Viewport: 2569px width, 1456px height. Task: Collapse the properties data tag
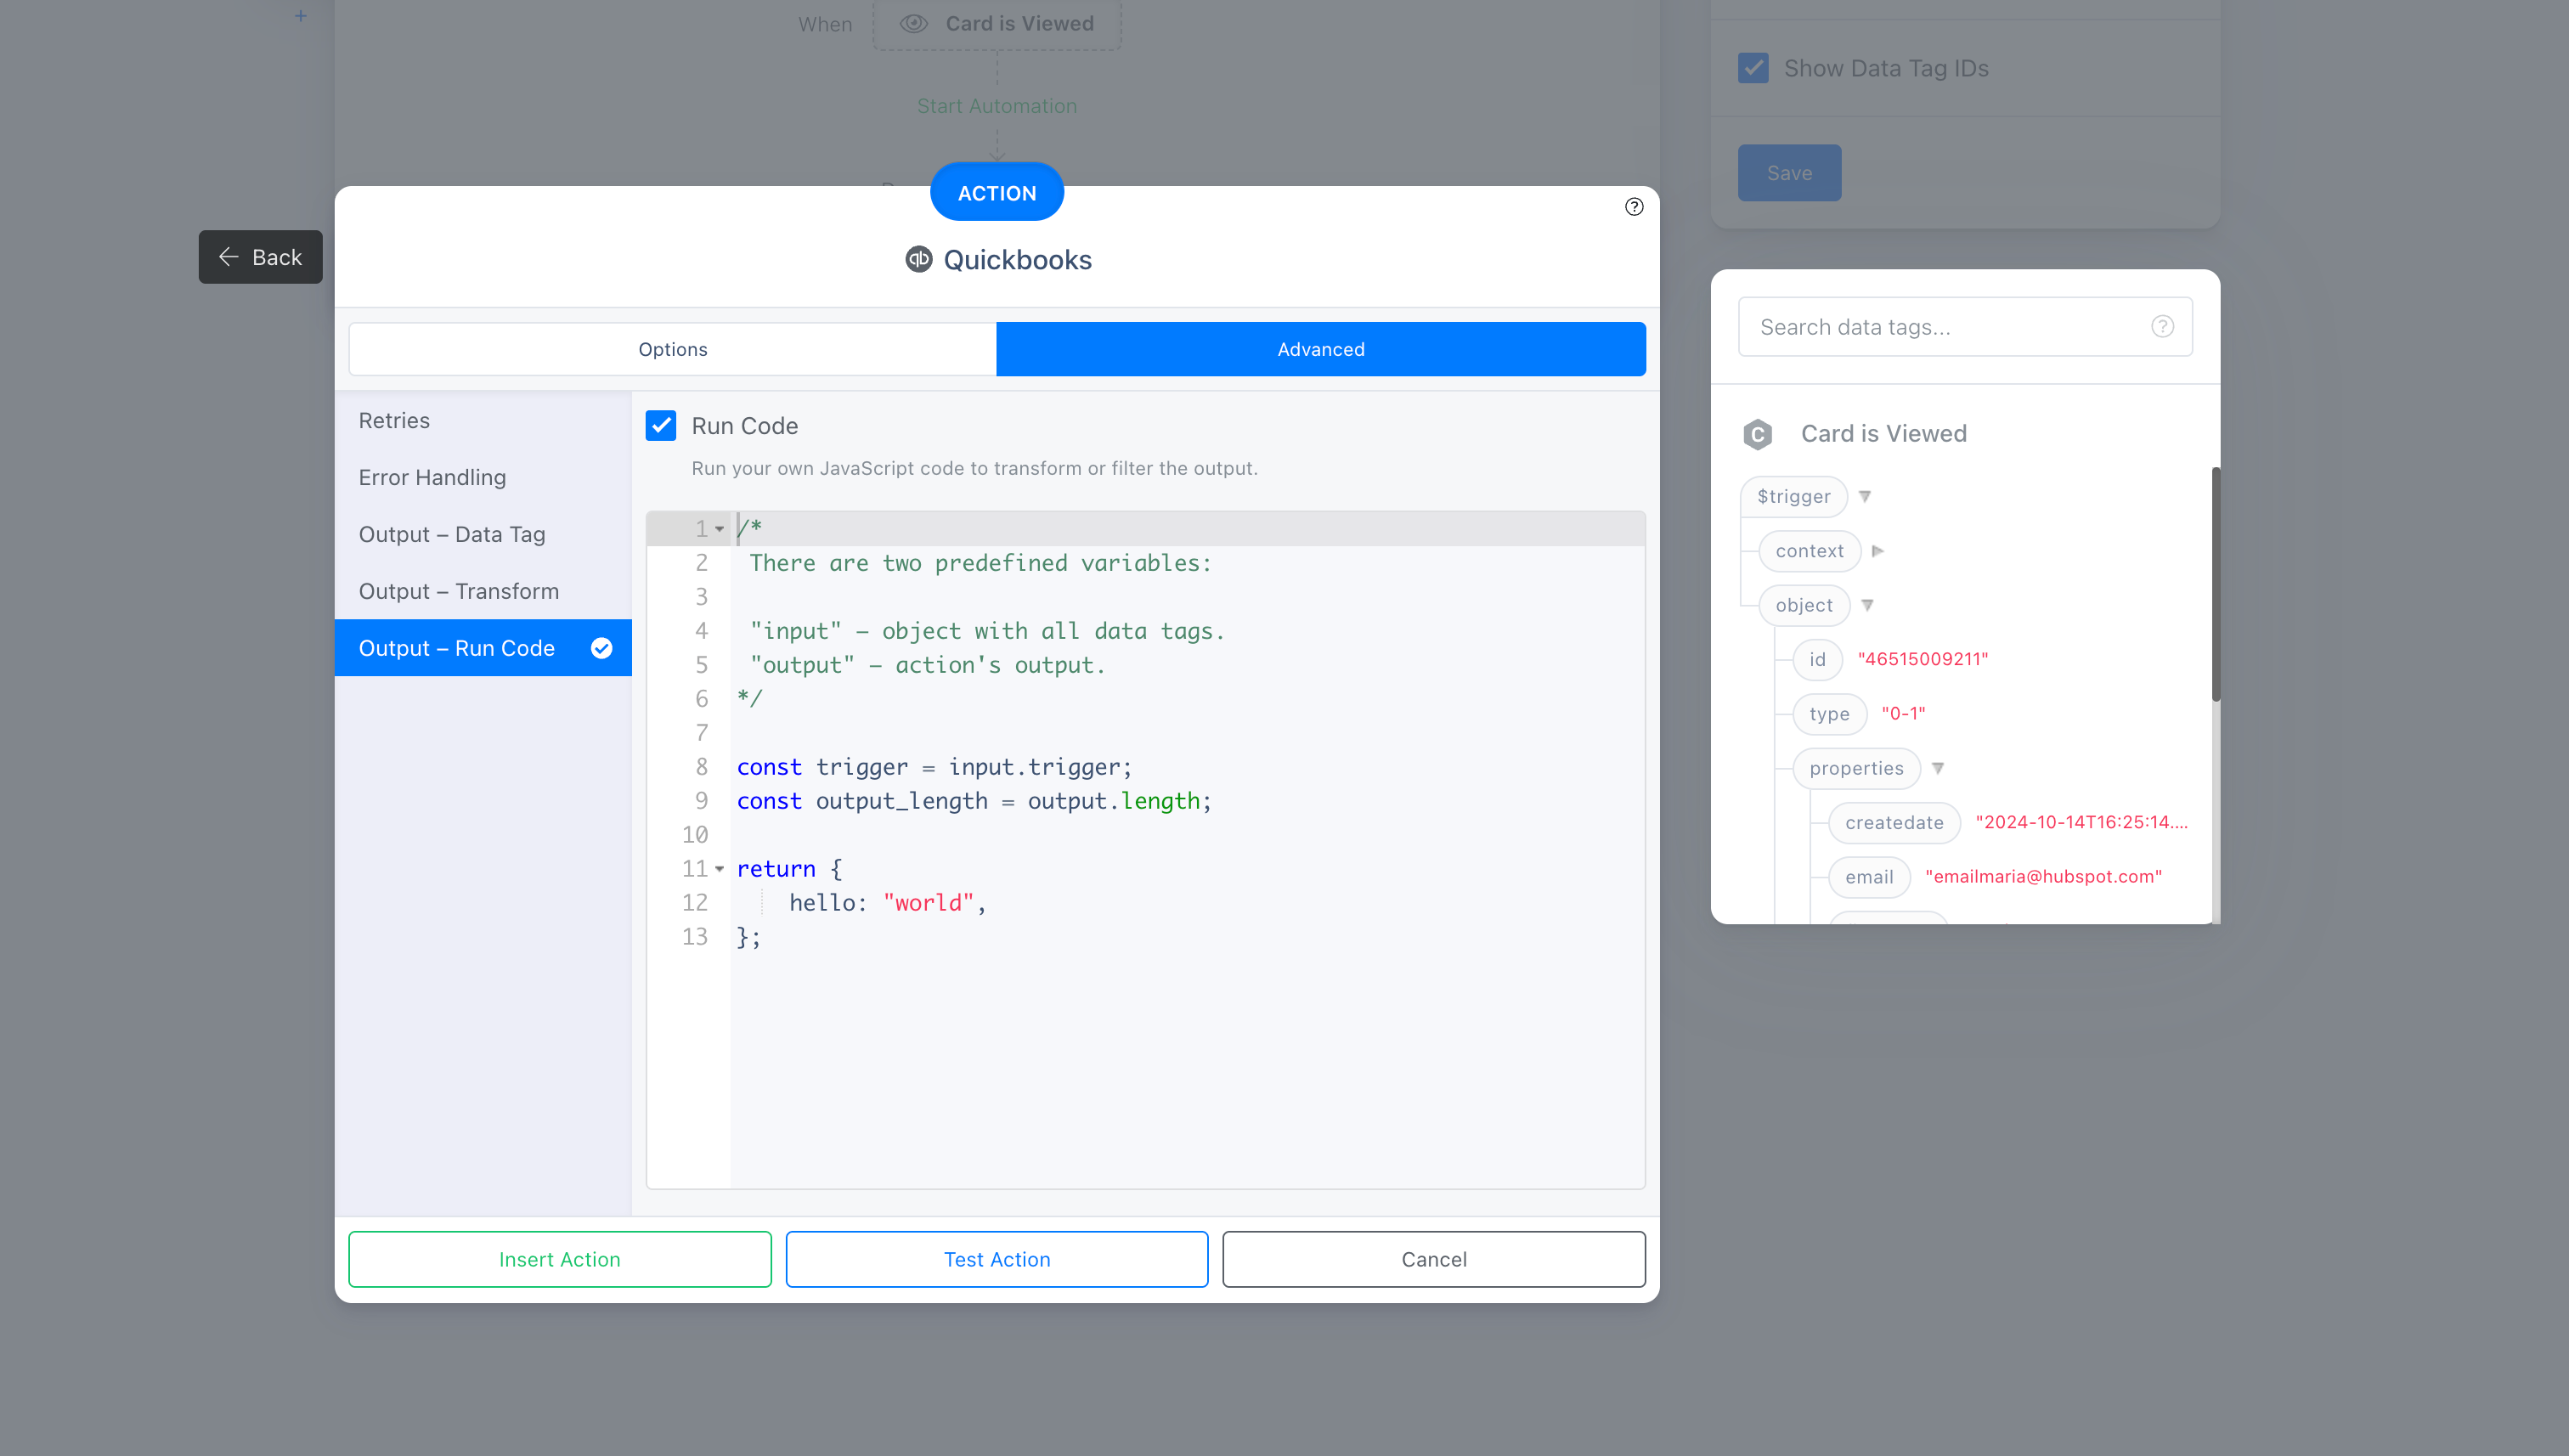tap(1938, 768)
